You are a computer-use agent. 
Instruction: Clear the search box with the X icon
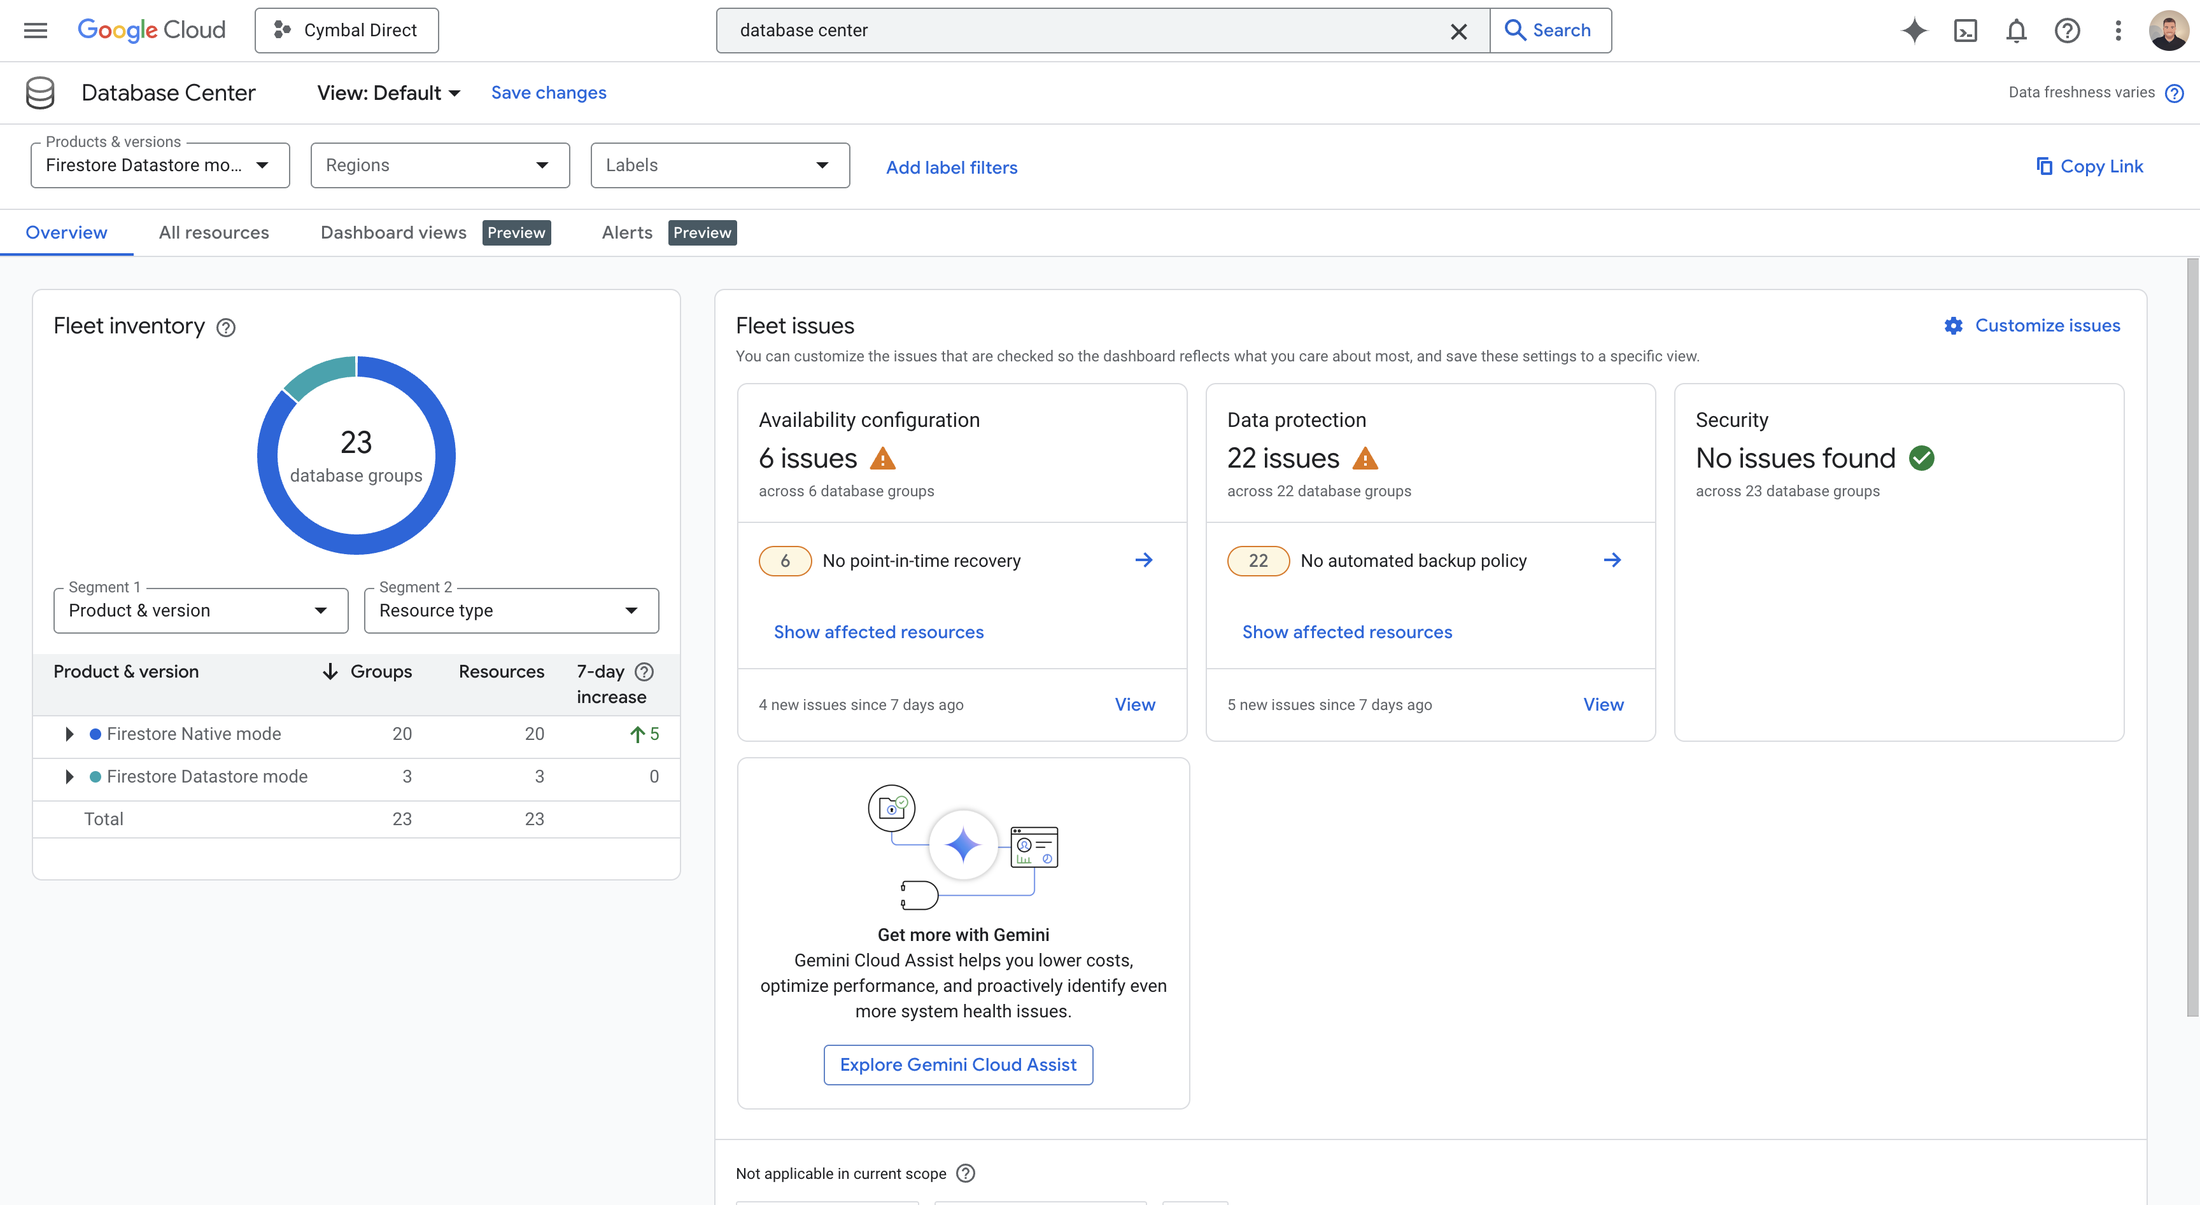[x=1458, y=31]
